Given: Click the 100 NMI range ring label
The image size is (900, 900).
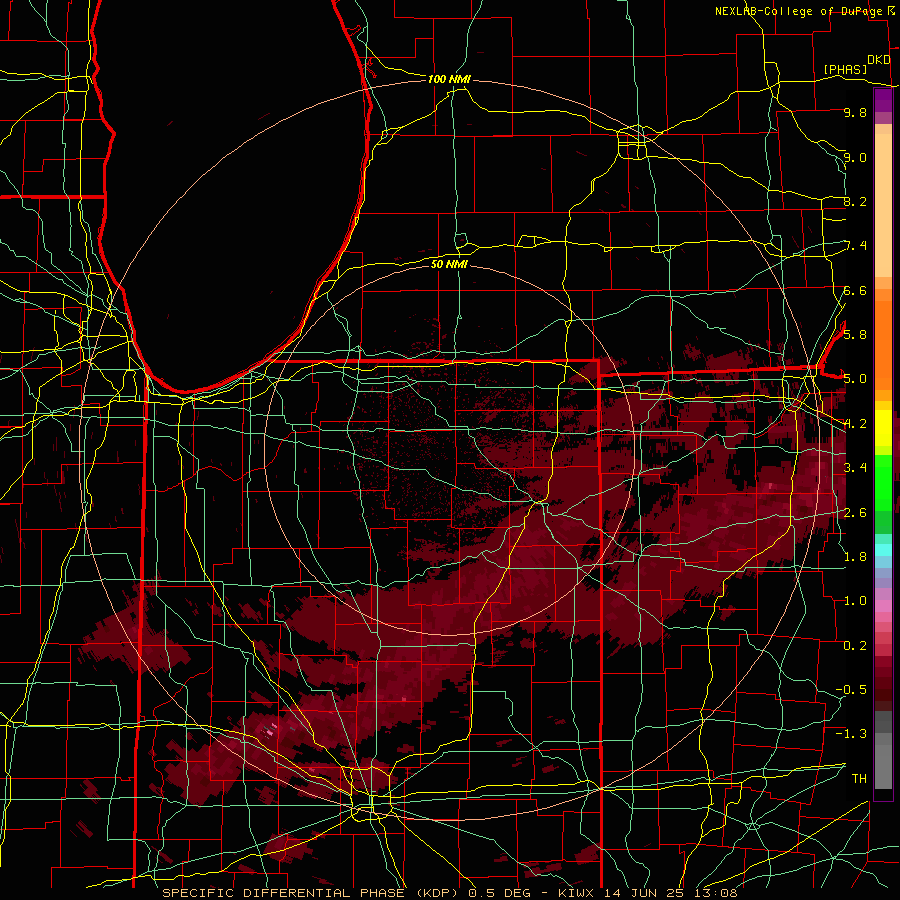Looking at the screenshot, I should [x=449, y=79].
